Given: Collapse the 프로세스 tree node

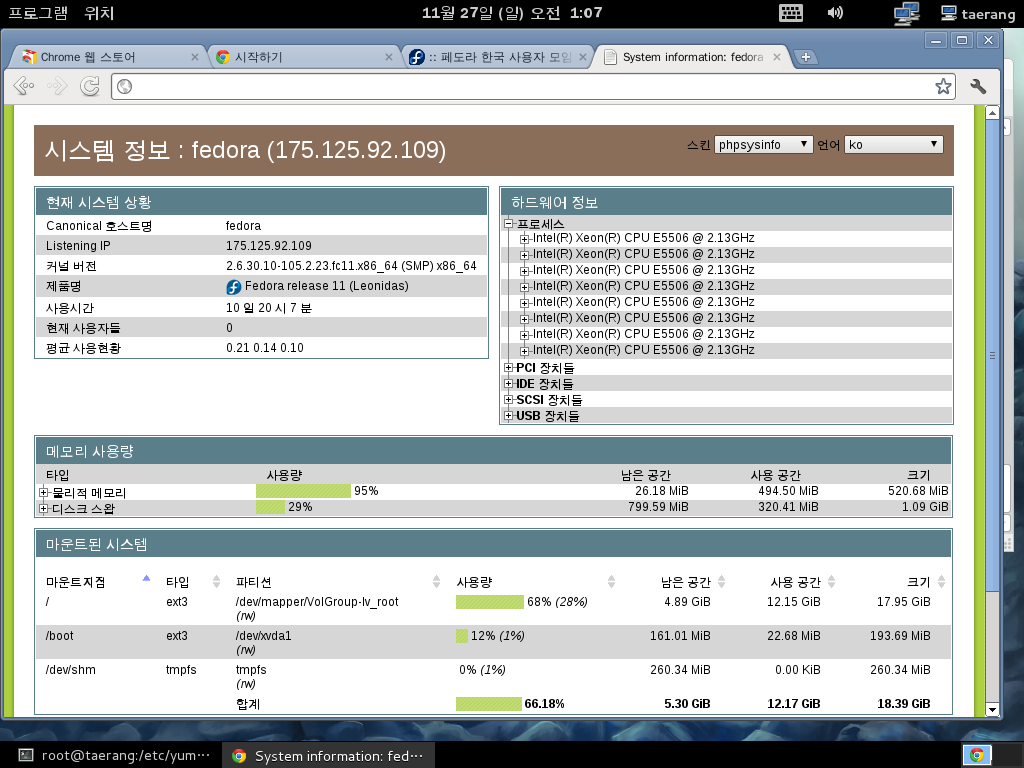Looking at the screenshot, I should click(x=509, y=224).
